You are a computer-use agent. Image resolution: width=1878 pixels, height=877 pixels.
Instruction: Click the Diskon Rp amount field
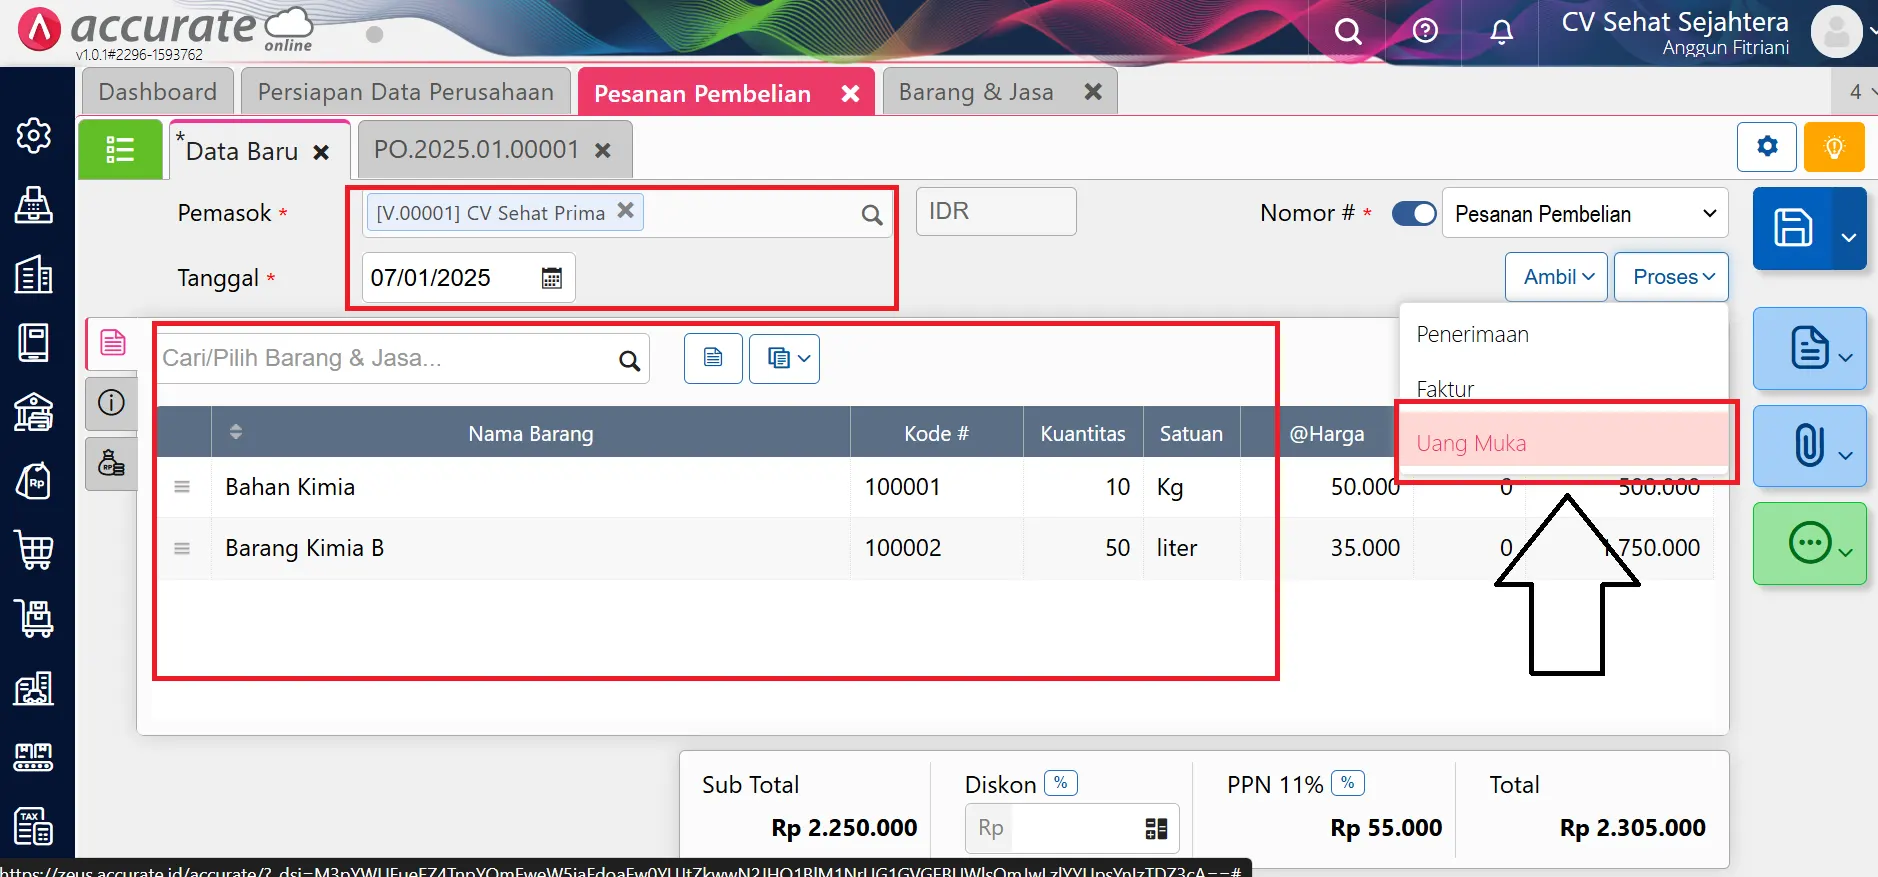click(x=1072, y=828)
